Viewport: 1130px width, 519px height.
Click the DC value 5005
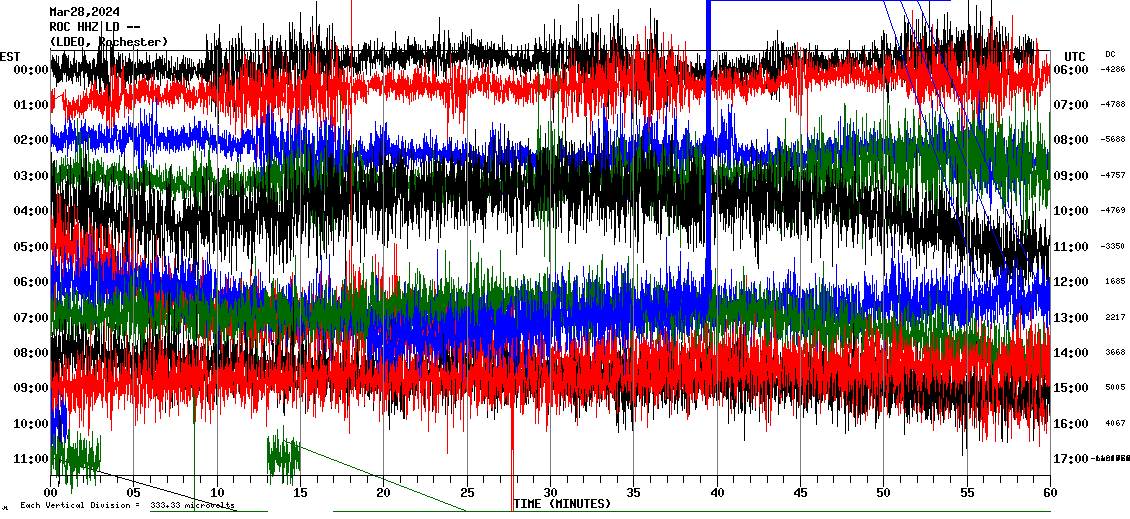[x=1114, y=388]
